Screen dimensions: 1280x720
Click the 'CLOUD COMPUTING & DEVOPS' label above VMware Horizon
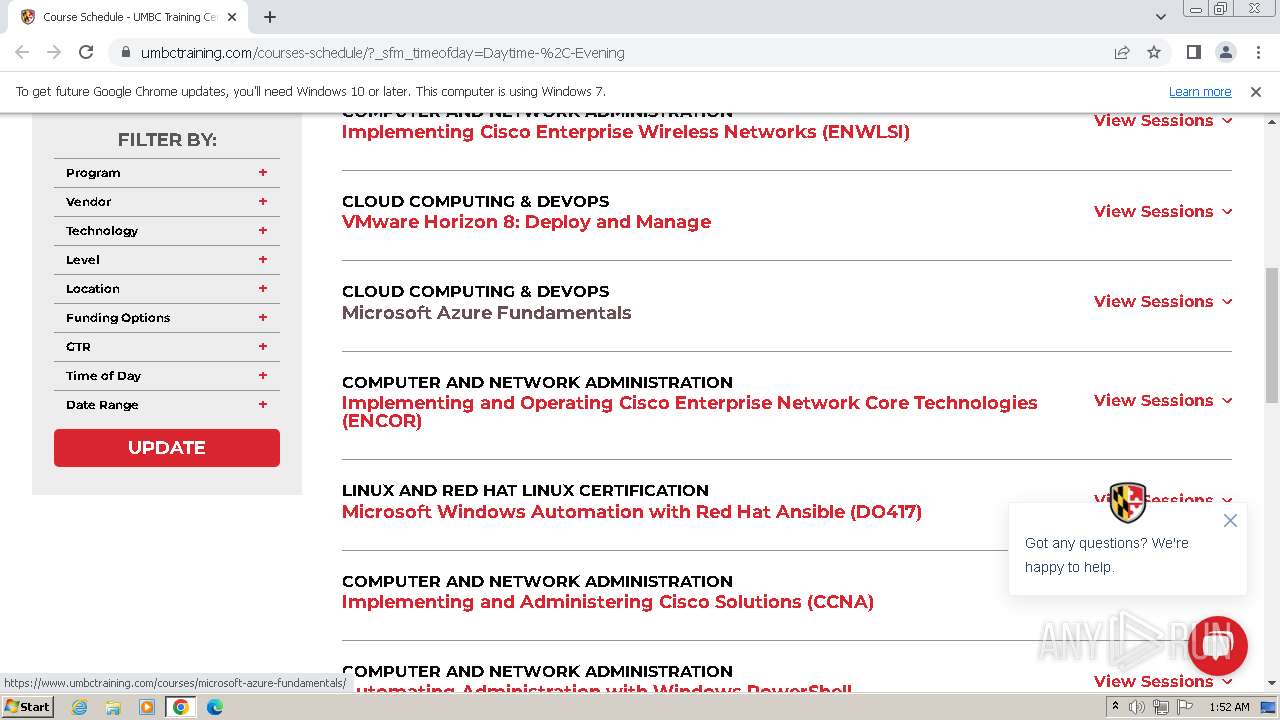(x=475, y=201)
